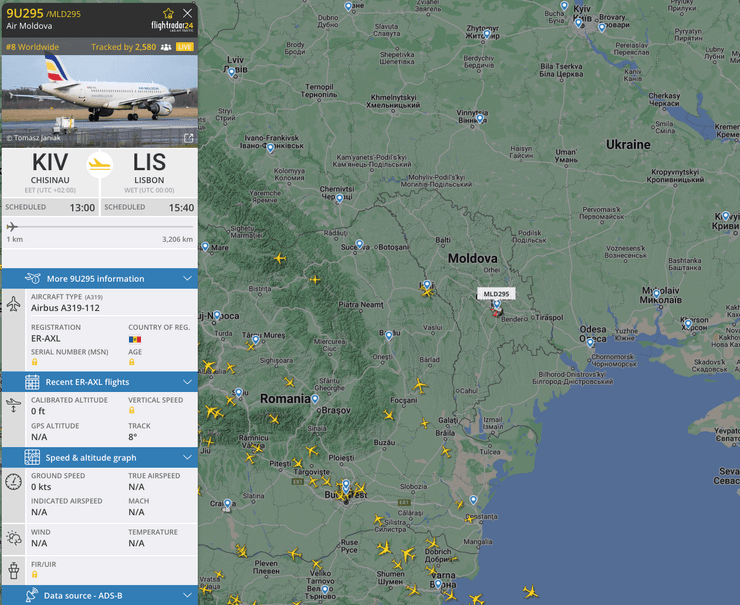Click the flight progress bar plane indicator
This screenshot has width=740, height=605.
pos(12,227)
